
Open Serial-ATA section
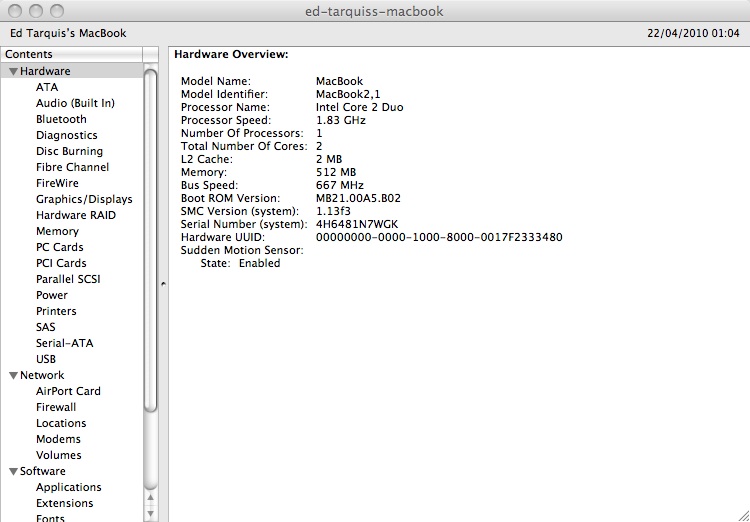(x=65, y=343)
